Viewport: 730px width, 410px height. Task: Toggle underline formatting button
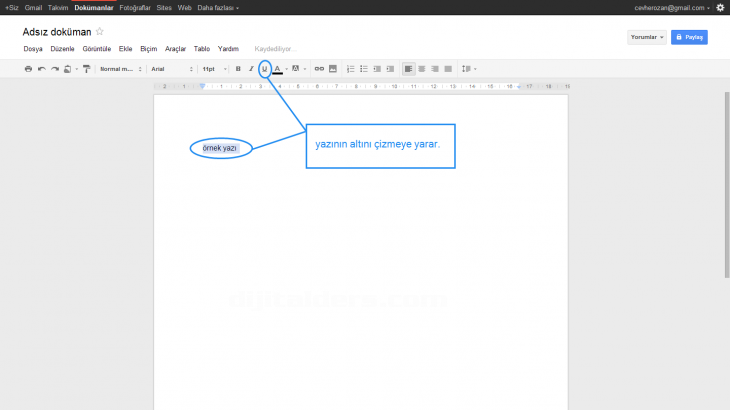click(x=264, y=69)
